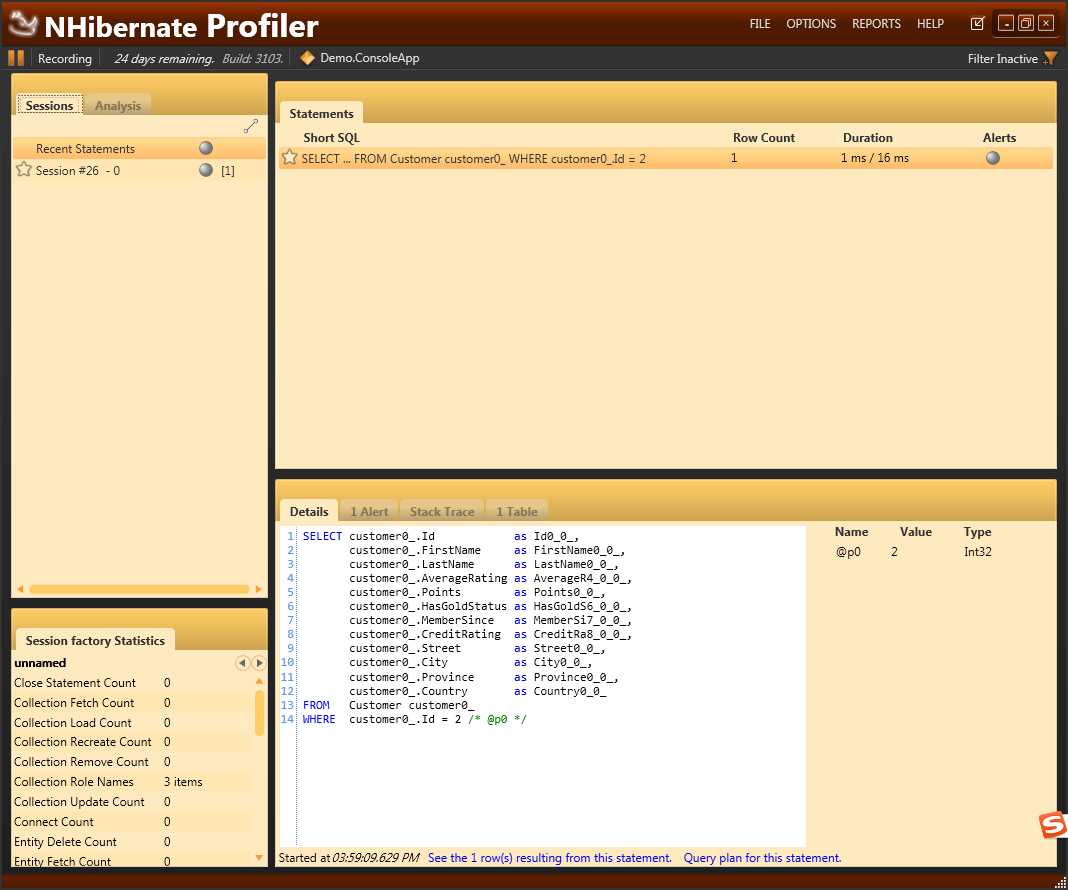Open the HELP menu

point(930,24)
